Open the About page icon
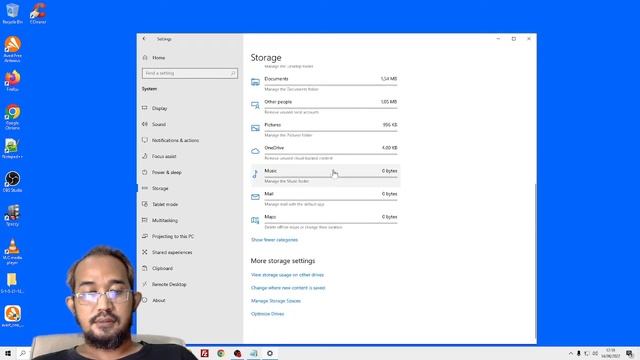Image resolution: width=640 pixels, height=360 pixels. (144, 300)
